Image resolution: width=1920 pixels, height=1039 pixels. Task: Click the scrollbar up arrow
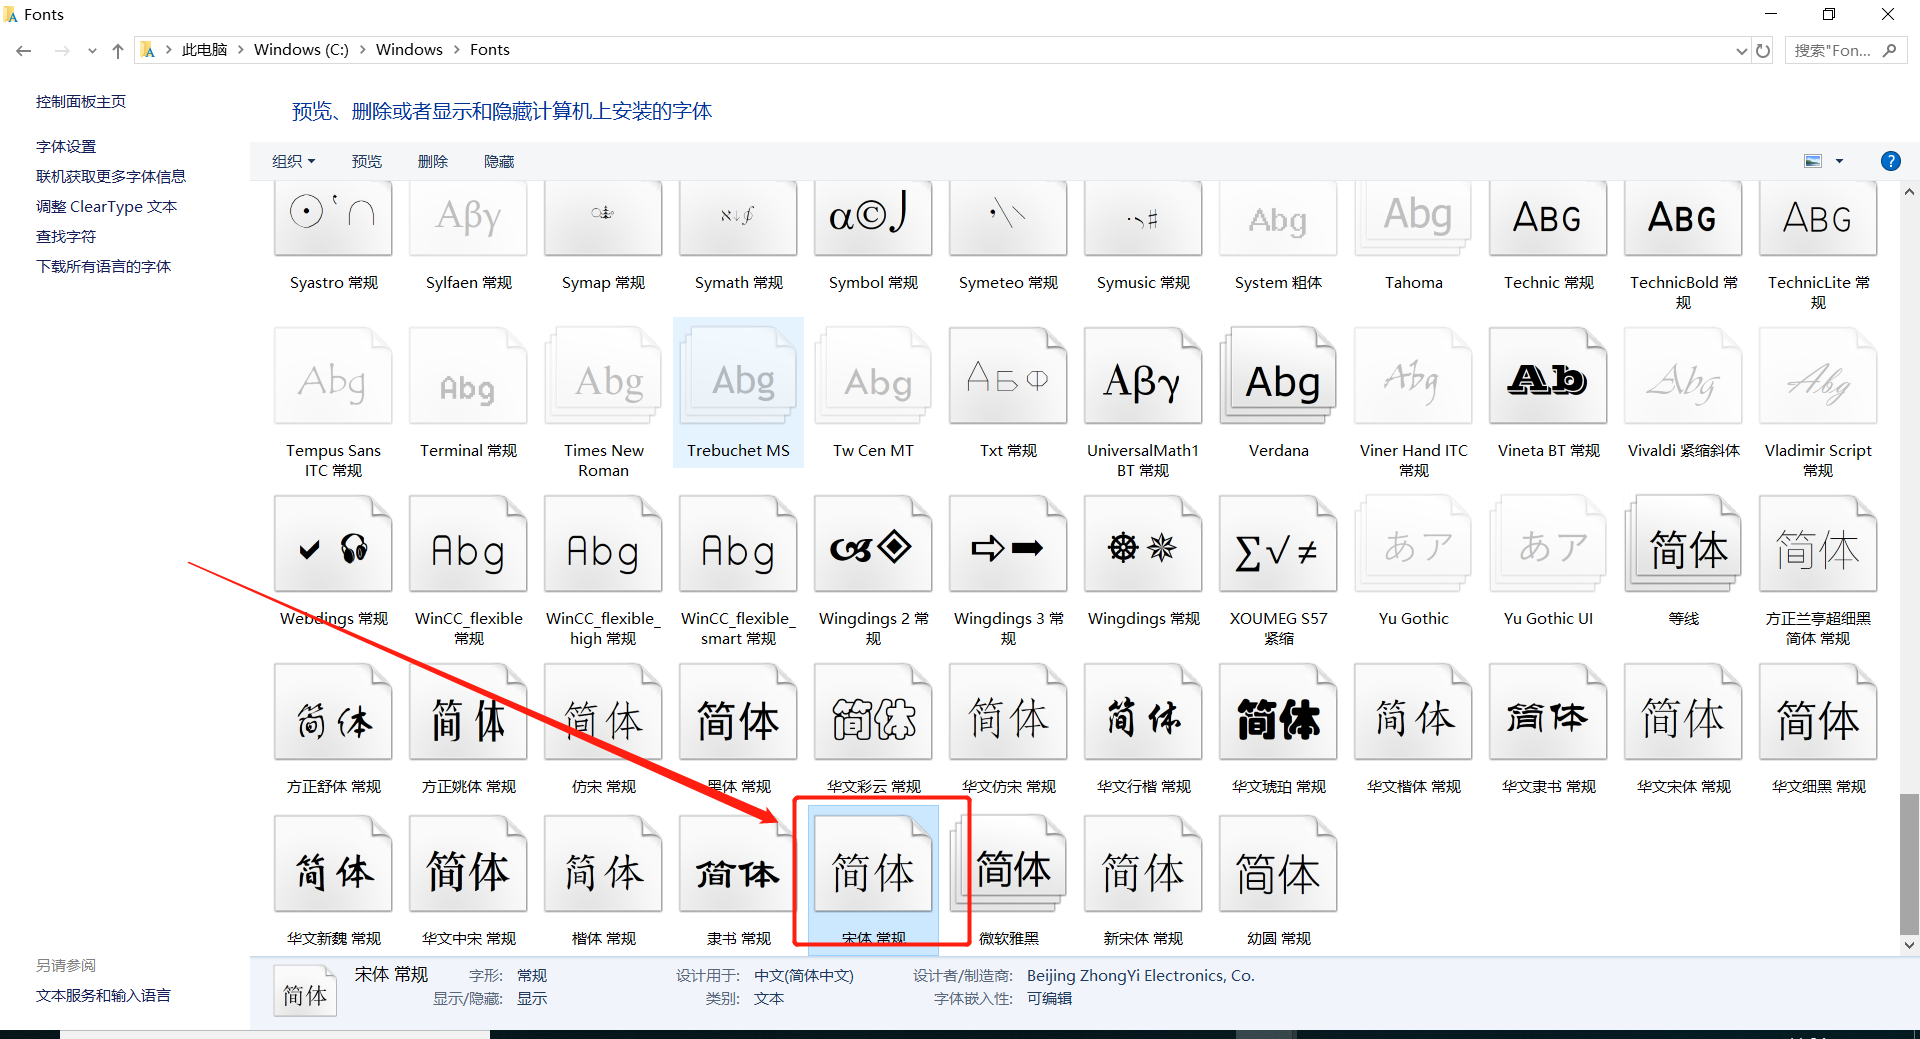1909,191
